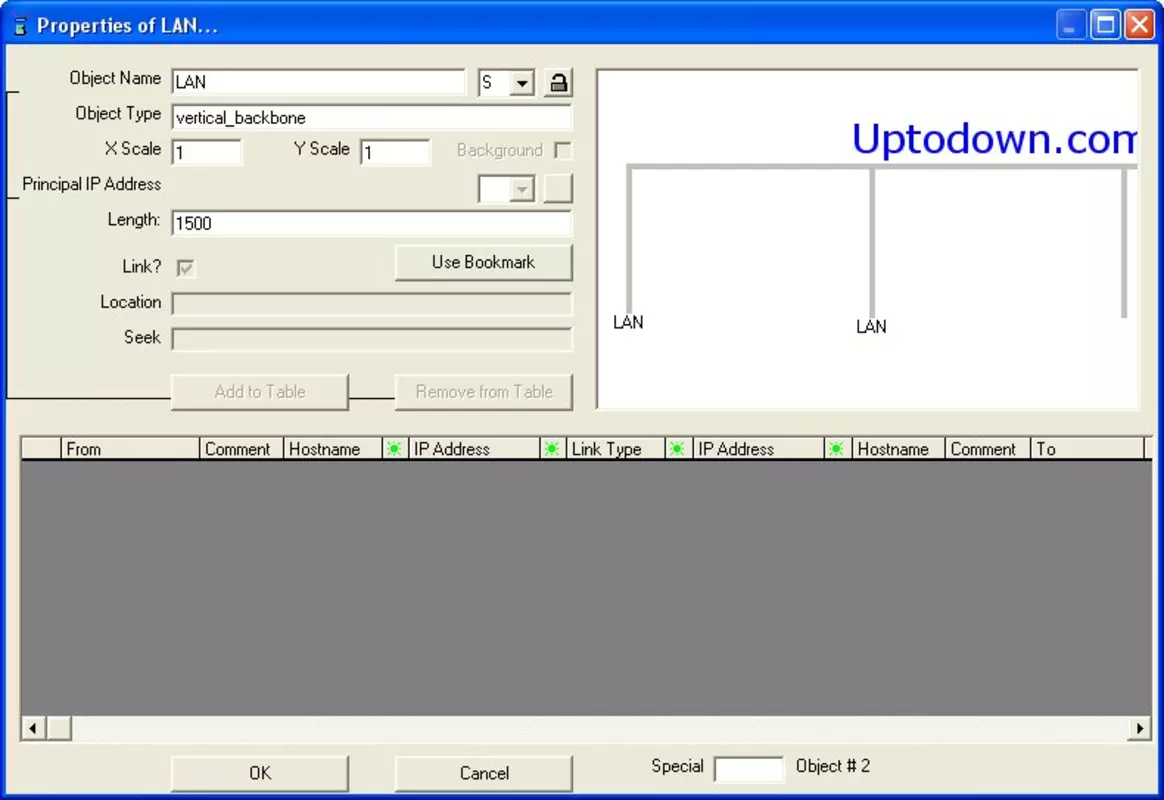The image size is (1164, 800).
Task: Minimize the Properties of LAN window
Action: pos(1070,25)
